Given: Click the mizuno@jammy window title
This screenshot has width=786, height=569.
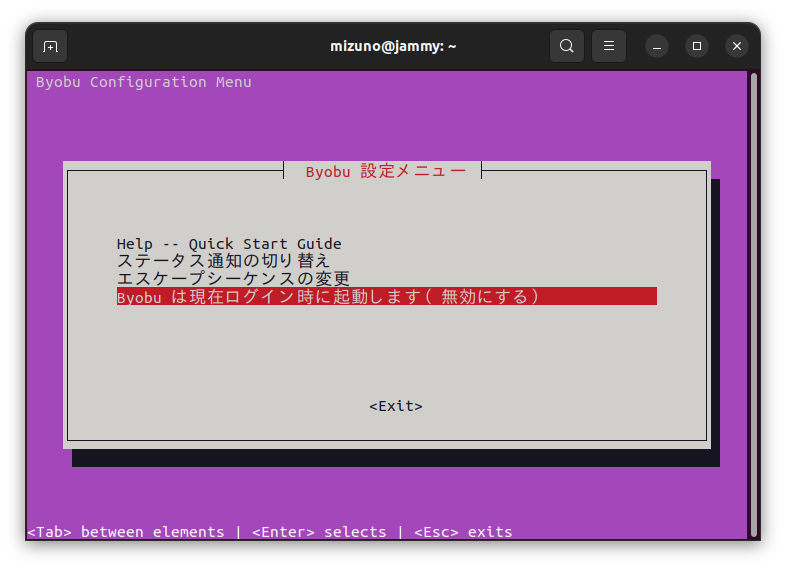Looking at the screenshot, I should point(393,47).
